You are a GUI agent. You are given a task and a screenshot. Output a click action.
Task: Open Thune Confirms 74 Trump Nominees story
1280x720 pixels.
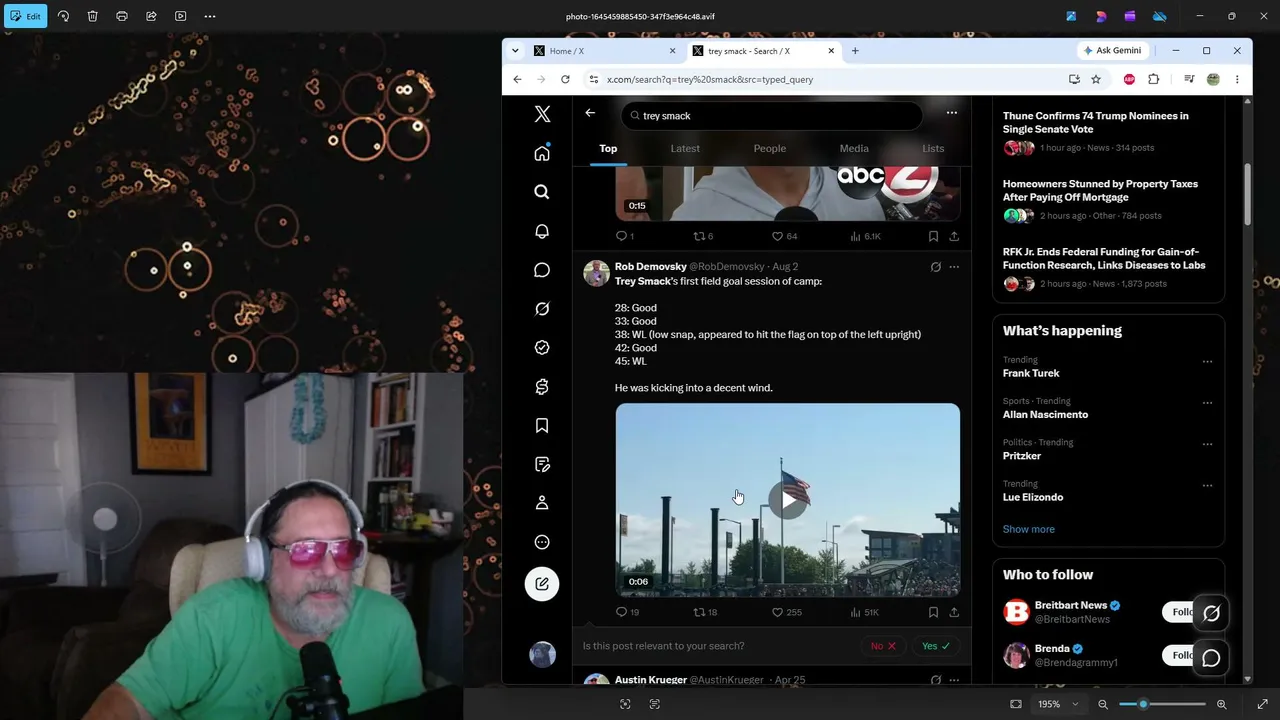[1096, 122]
